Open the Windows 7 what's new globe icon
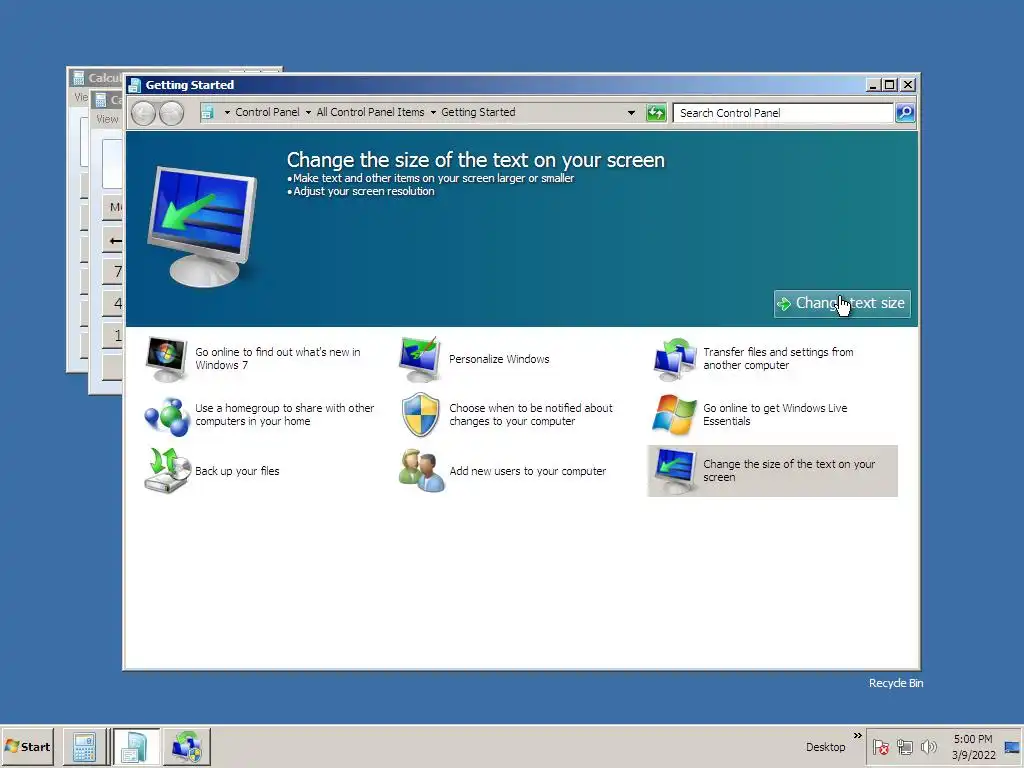This screenshot has height=768, width=1024. pos(166,359)
